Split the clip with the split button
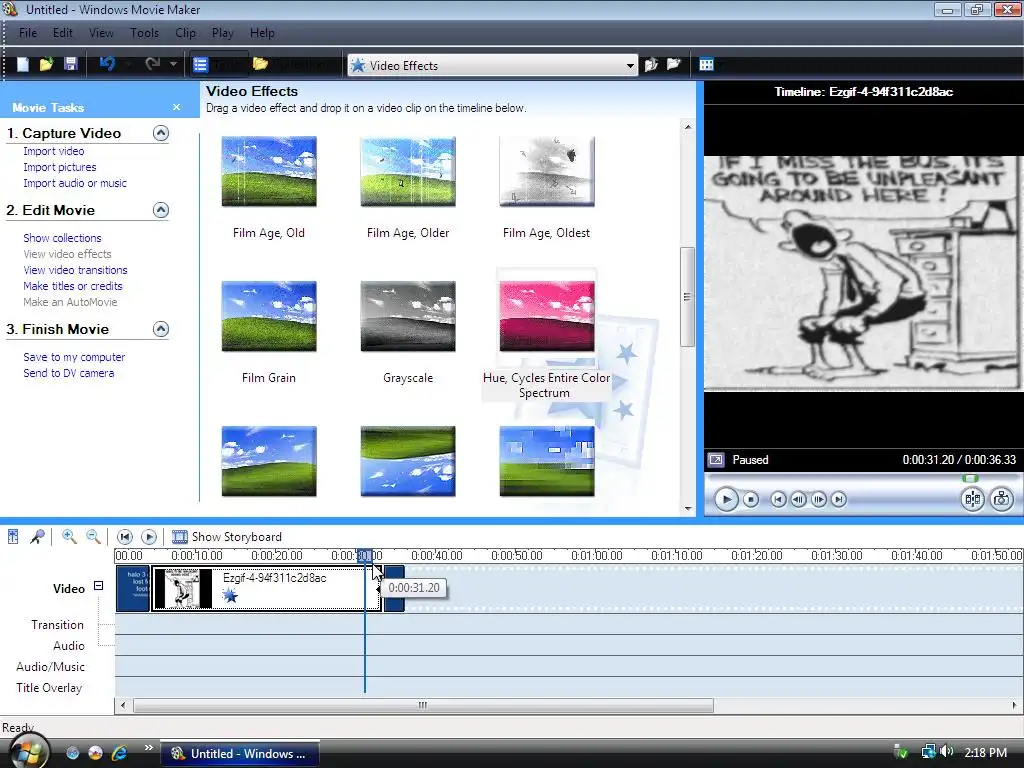The image size is (1024, 768). pyautogui.click(x=972, y=500)
